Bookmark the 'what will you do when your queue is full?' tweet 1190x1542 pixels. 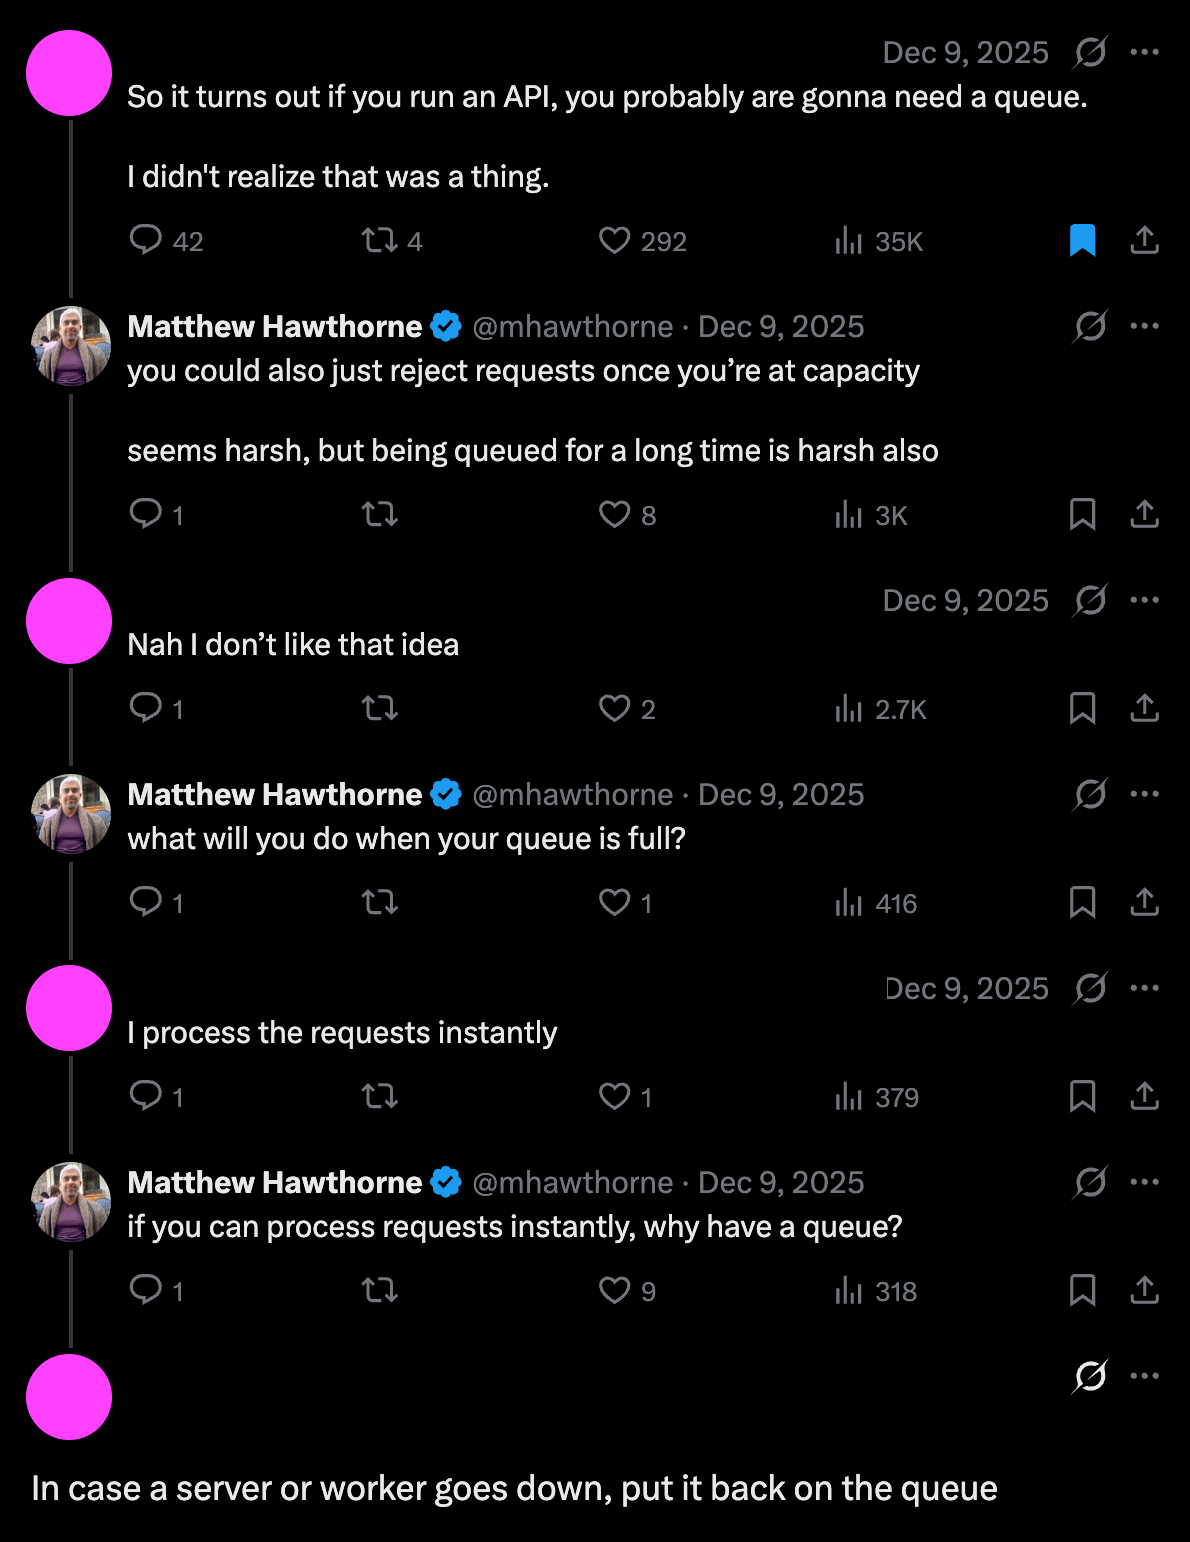(x=1084, y=902)
